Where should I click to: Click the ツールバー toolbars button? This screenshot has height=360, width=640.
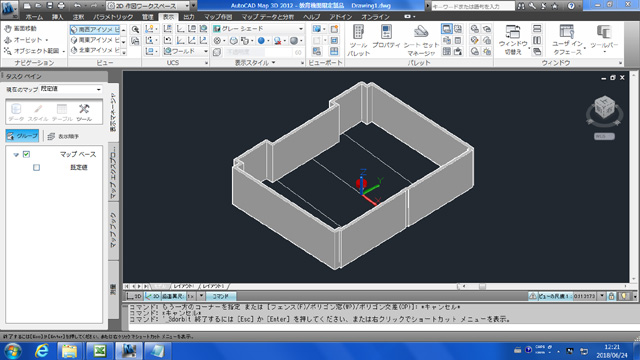tap(604, 38)
